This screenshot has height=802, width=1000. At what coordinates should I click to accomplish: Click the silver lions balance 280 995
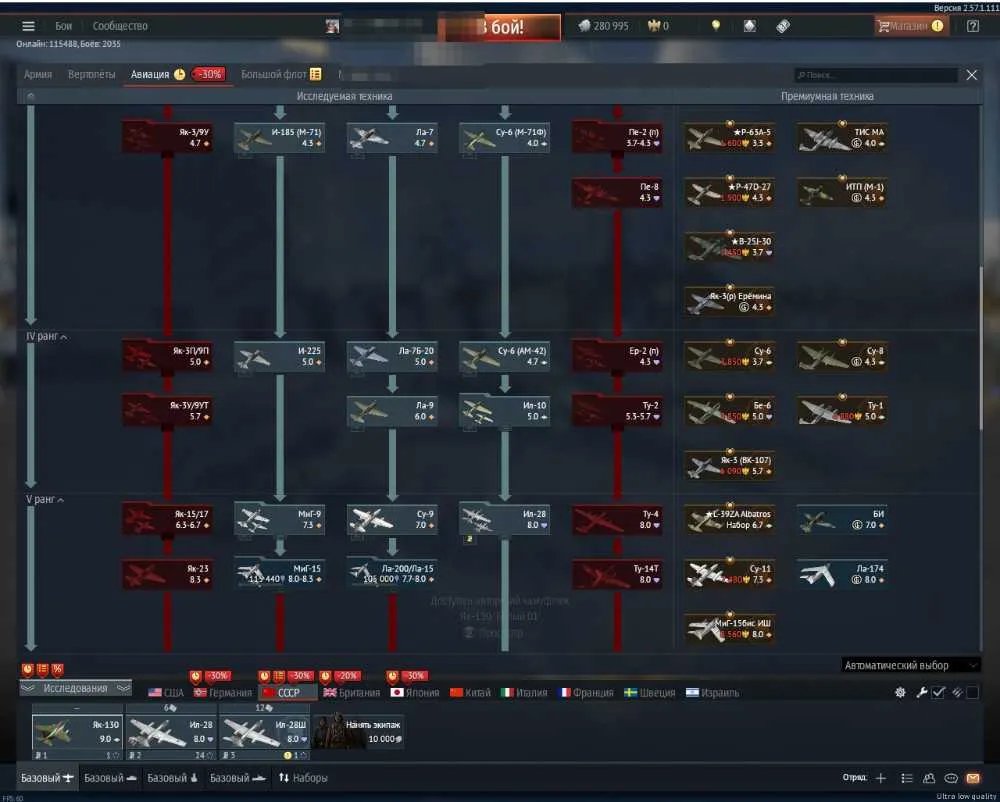point(603,26)
